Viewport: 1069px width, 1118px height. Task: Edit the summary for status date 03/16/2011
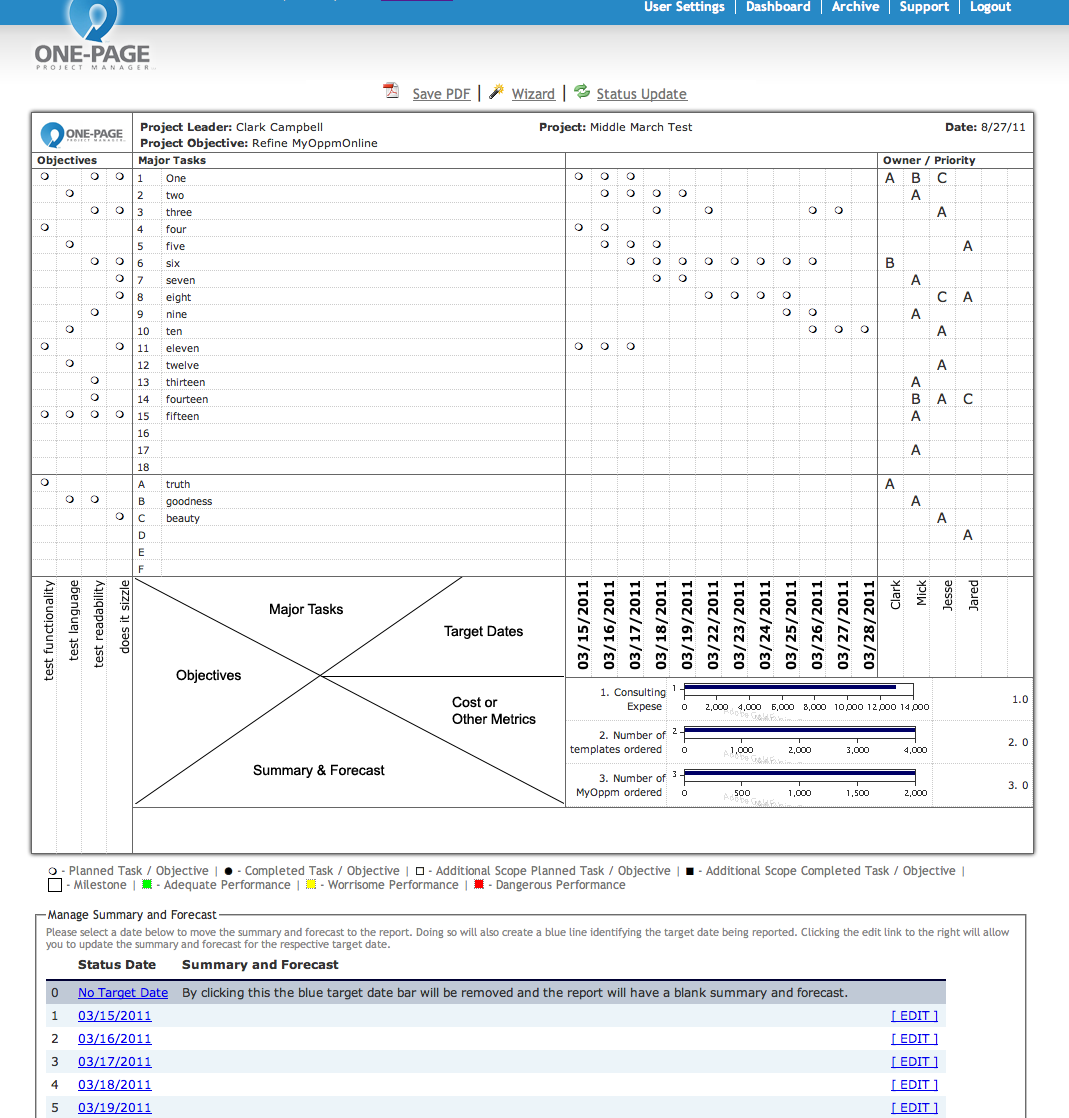tap(914, 1039)
